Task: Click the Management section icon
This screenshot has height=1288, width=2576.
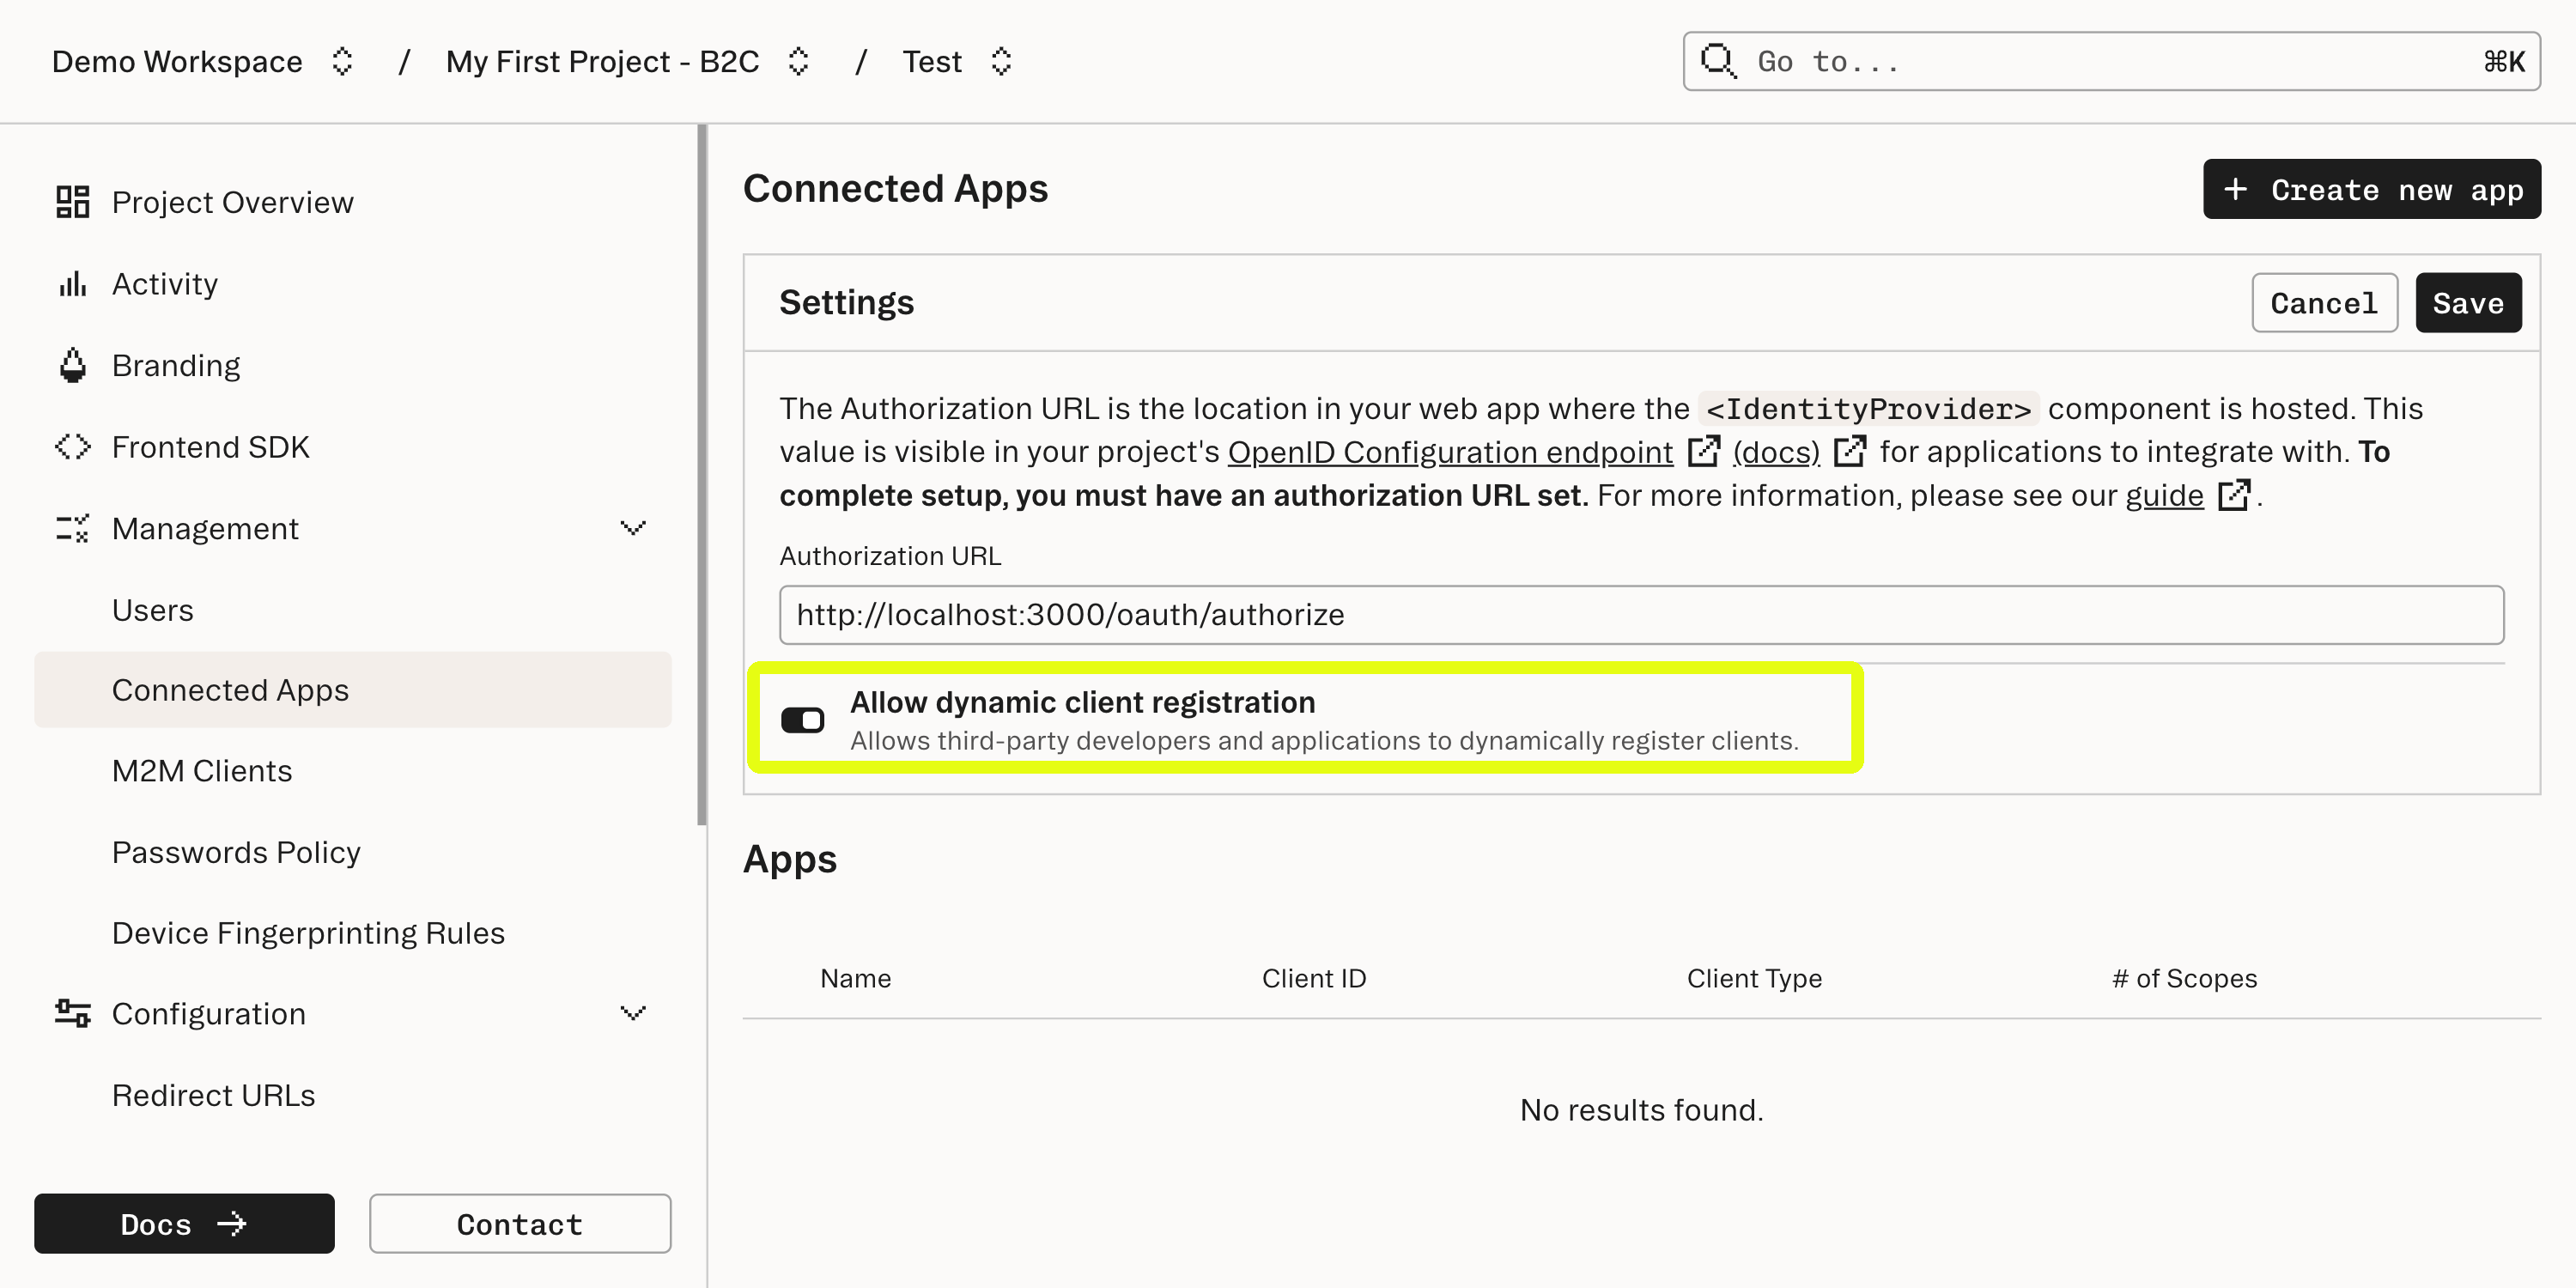Action: tap(72, 528)
